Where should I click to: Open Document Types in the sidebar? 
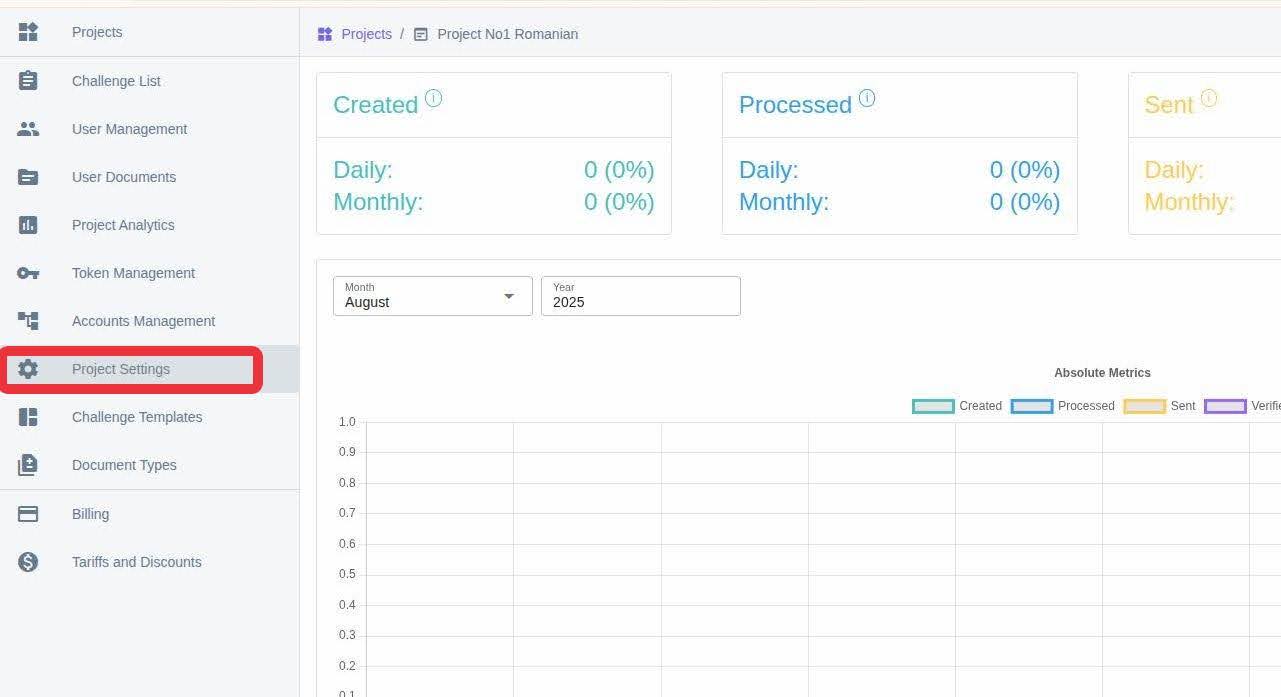124,465
